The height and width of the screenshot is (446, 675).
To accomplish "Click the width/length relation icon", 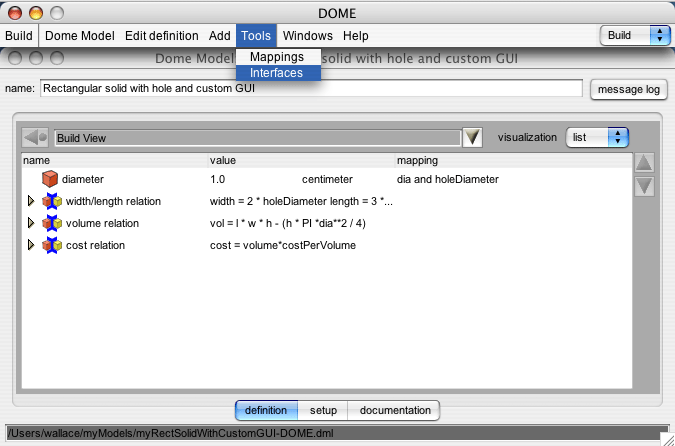I will pos(52,201).
